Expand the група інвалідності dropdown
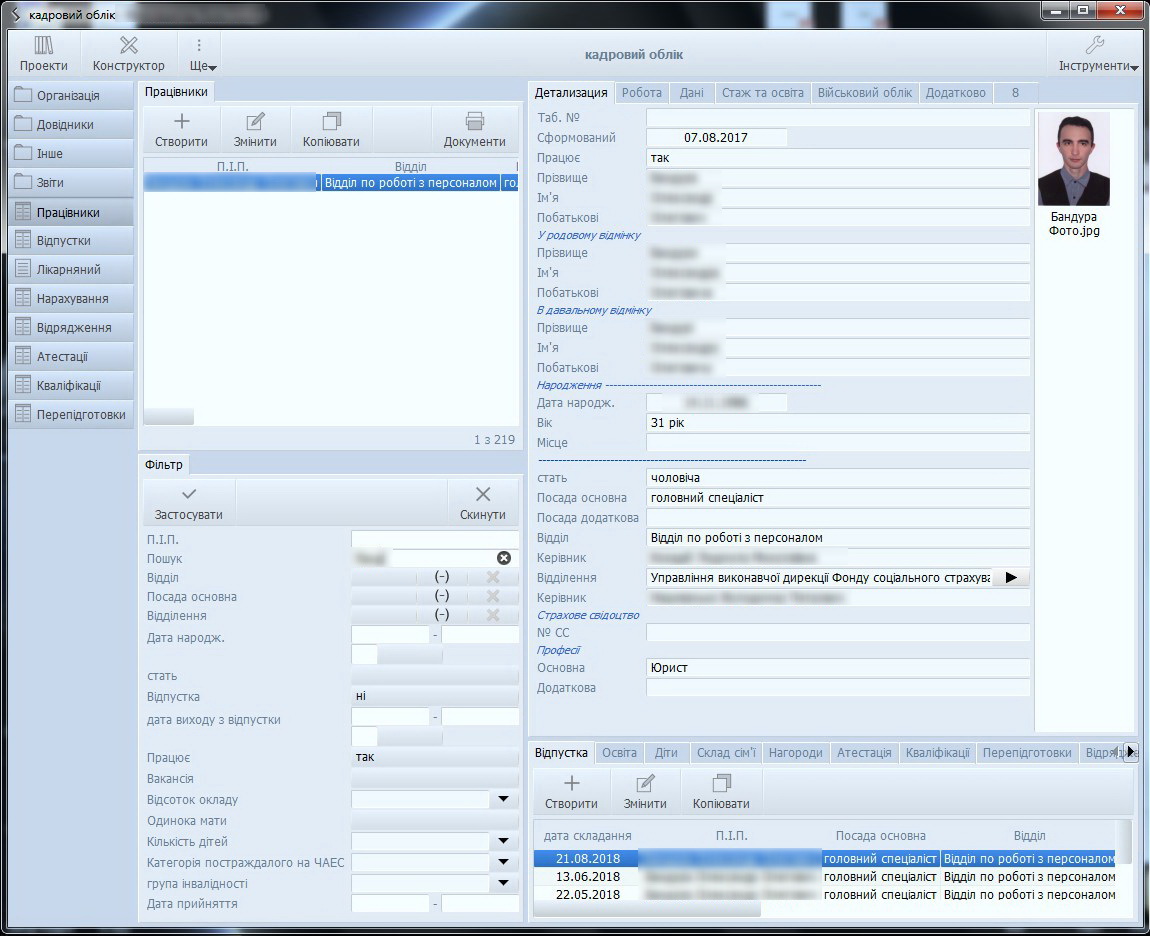 [x=504, y=884]
